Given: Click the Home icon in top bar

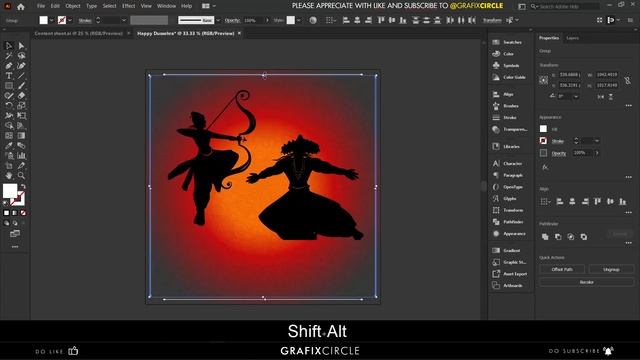Looking at the screenshot, I should (21, 7).
